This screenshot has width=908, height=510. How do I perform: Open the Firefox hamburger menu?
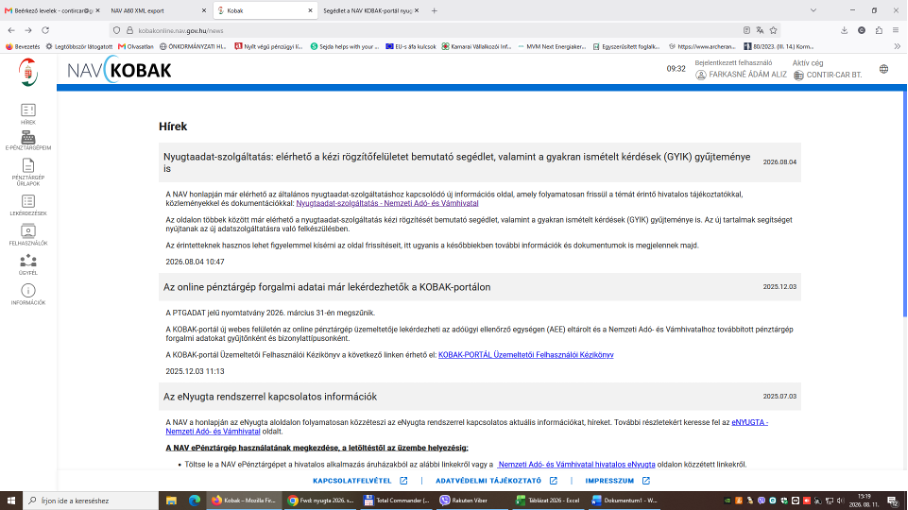point(896,30)
